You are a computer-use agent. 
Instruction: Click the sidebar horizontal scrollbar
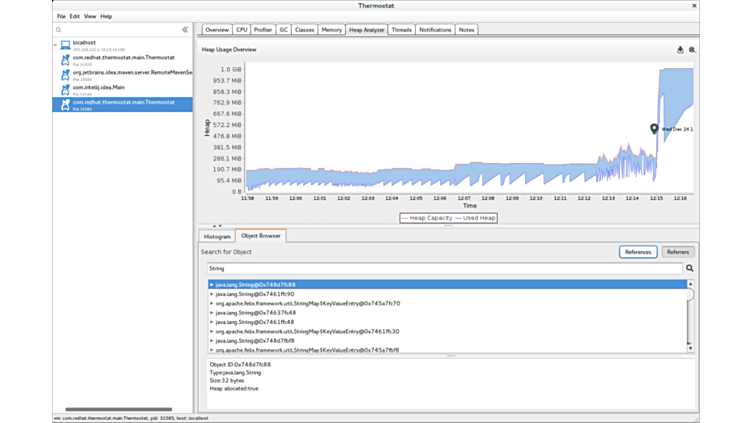click(x=118, y=409)
